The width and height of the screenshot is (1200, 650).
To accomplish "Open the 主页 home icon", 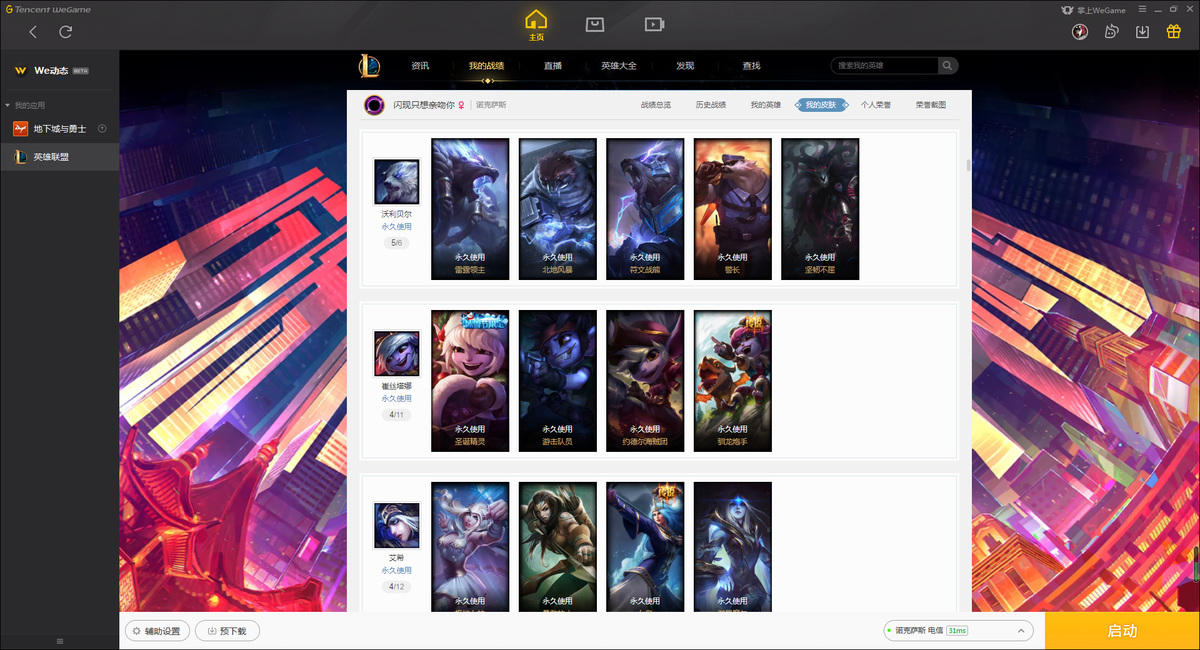I will click(x=536, y=24).
